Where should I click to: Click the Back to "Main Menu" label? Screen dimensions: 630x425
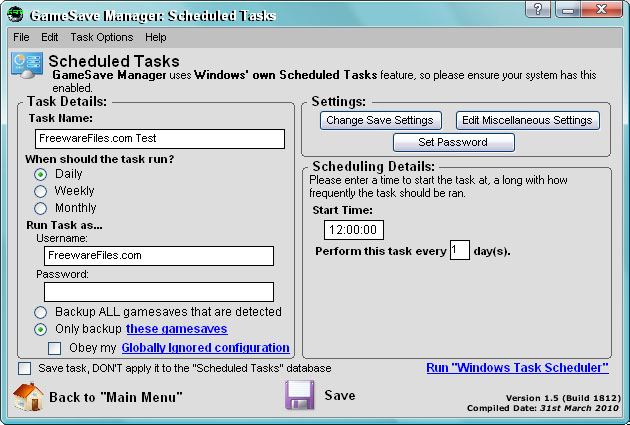116,397
